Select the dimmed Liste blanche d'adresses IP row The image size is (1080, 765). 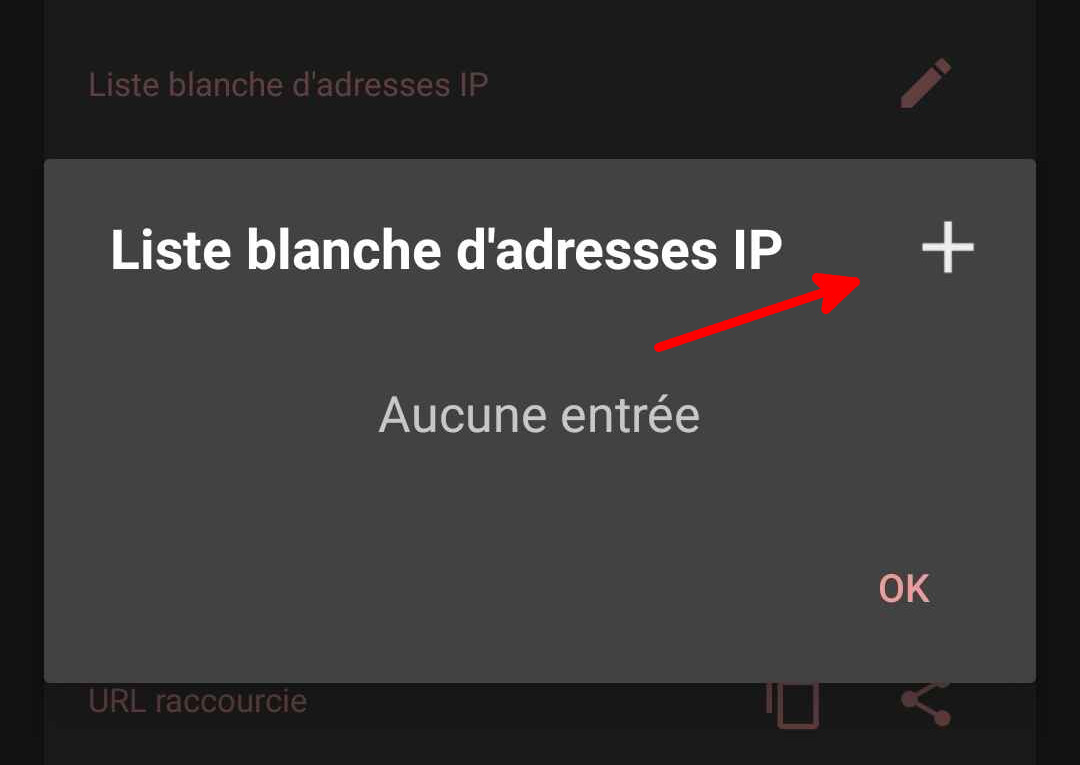coord(540,84)
